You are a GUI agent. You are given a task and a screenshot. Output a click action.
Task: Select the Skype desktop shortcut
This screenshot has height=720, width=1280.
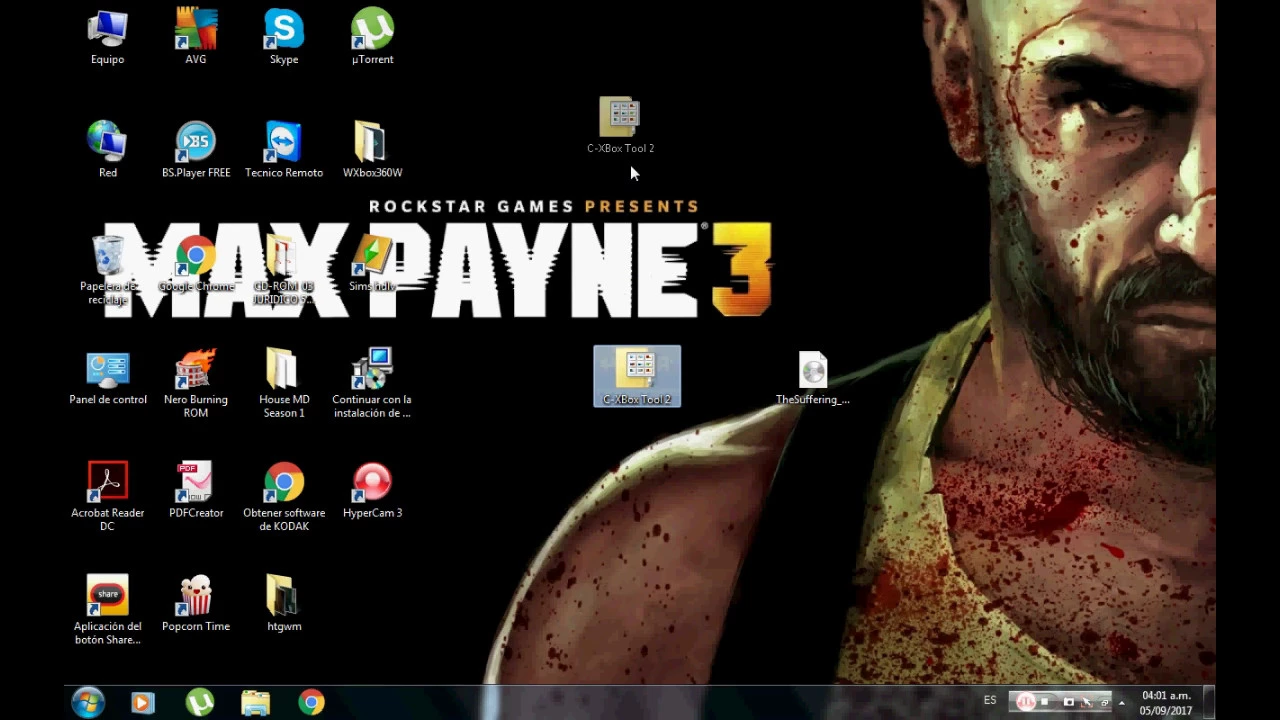click(284, 37)
